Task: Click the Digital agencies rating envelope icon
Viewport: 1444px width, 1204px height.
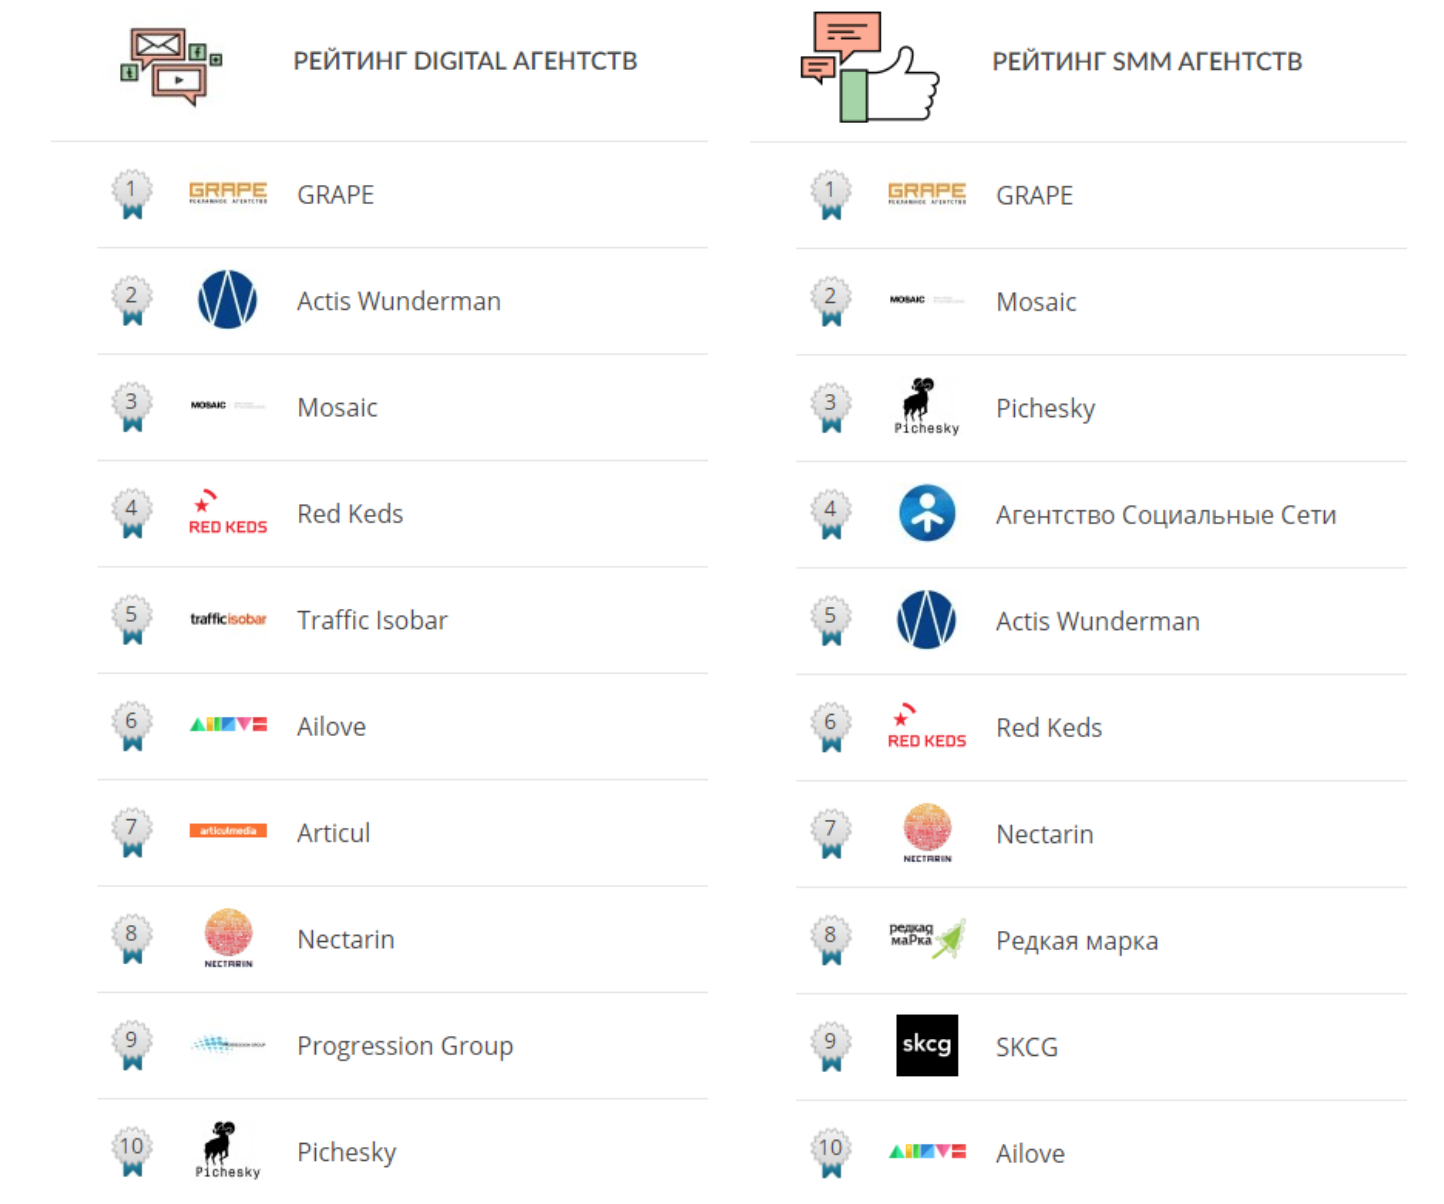Action: (x=170, y=66)
